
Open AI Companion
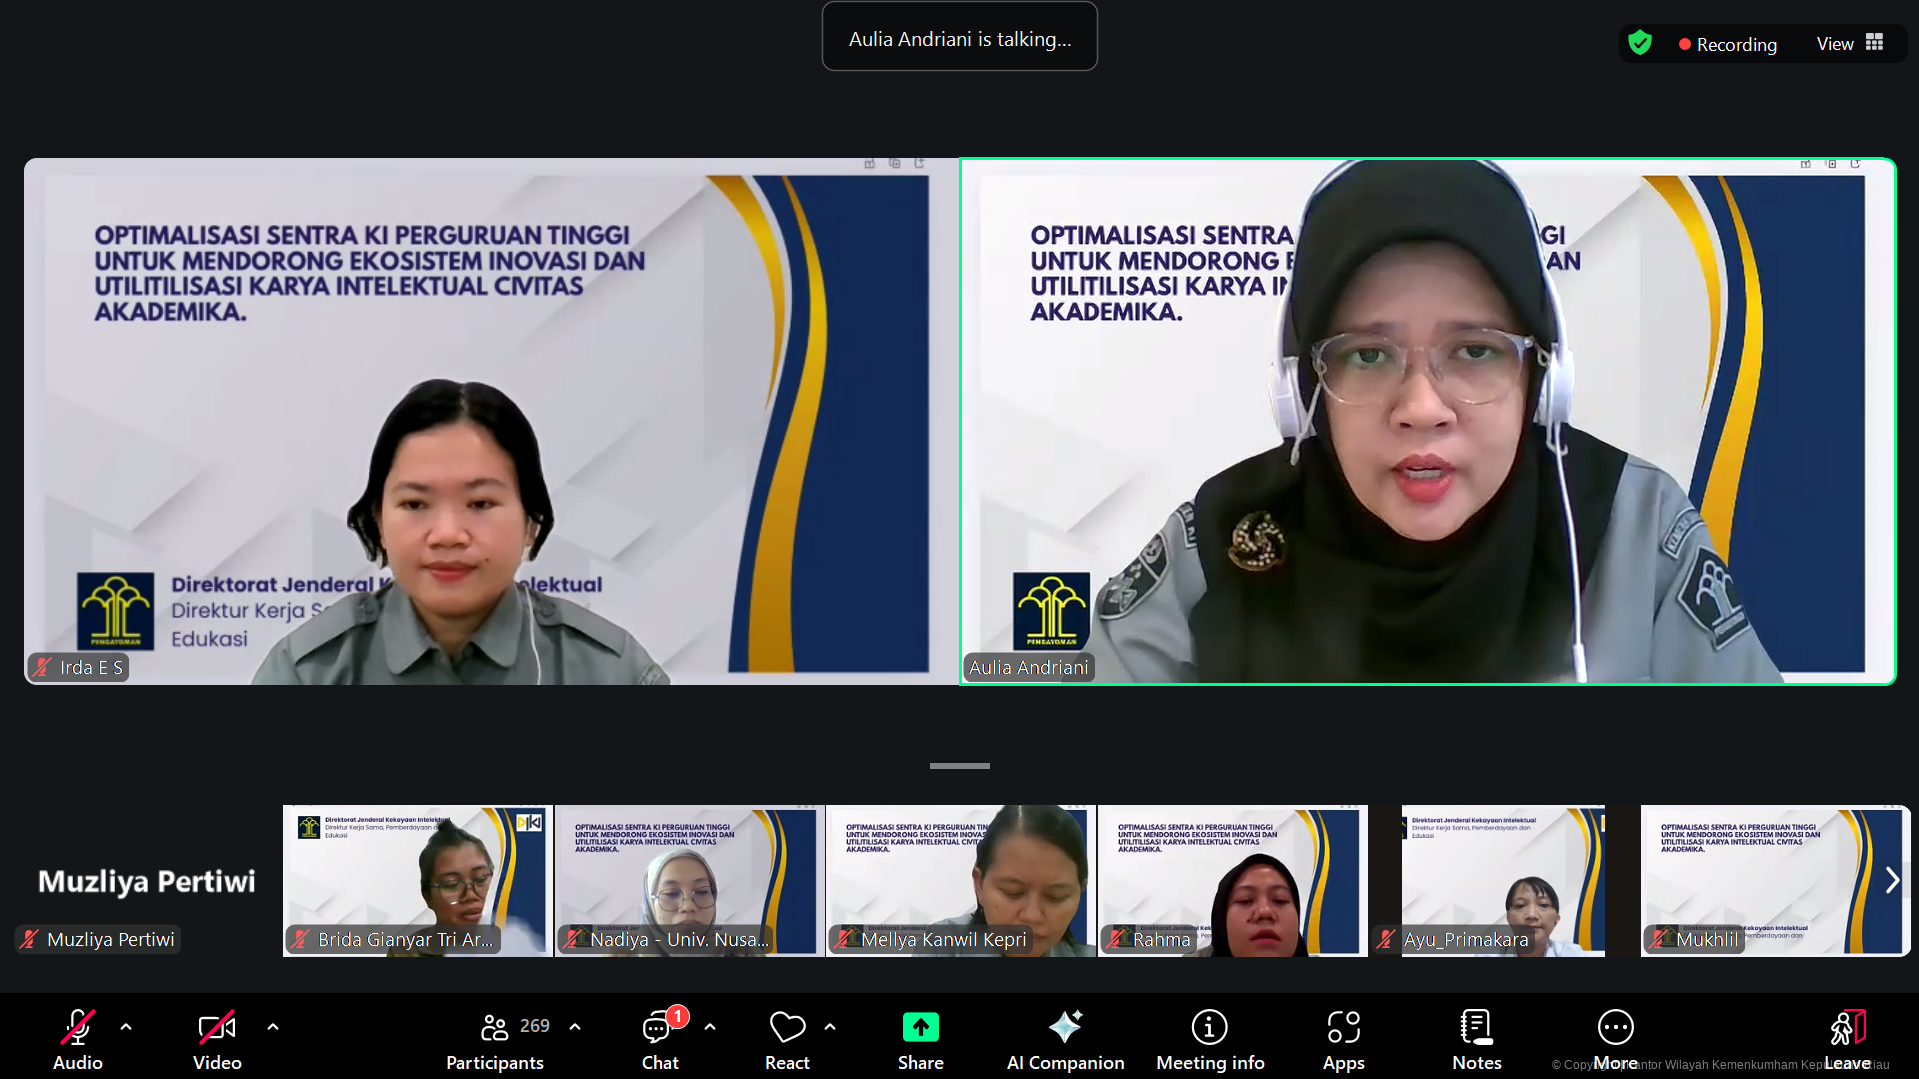click(1065, 1039)
